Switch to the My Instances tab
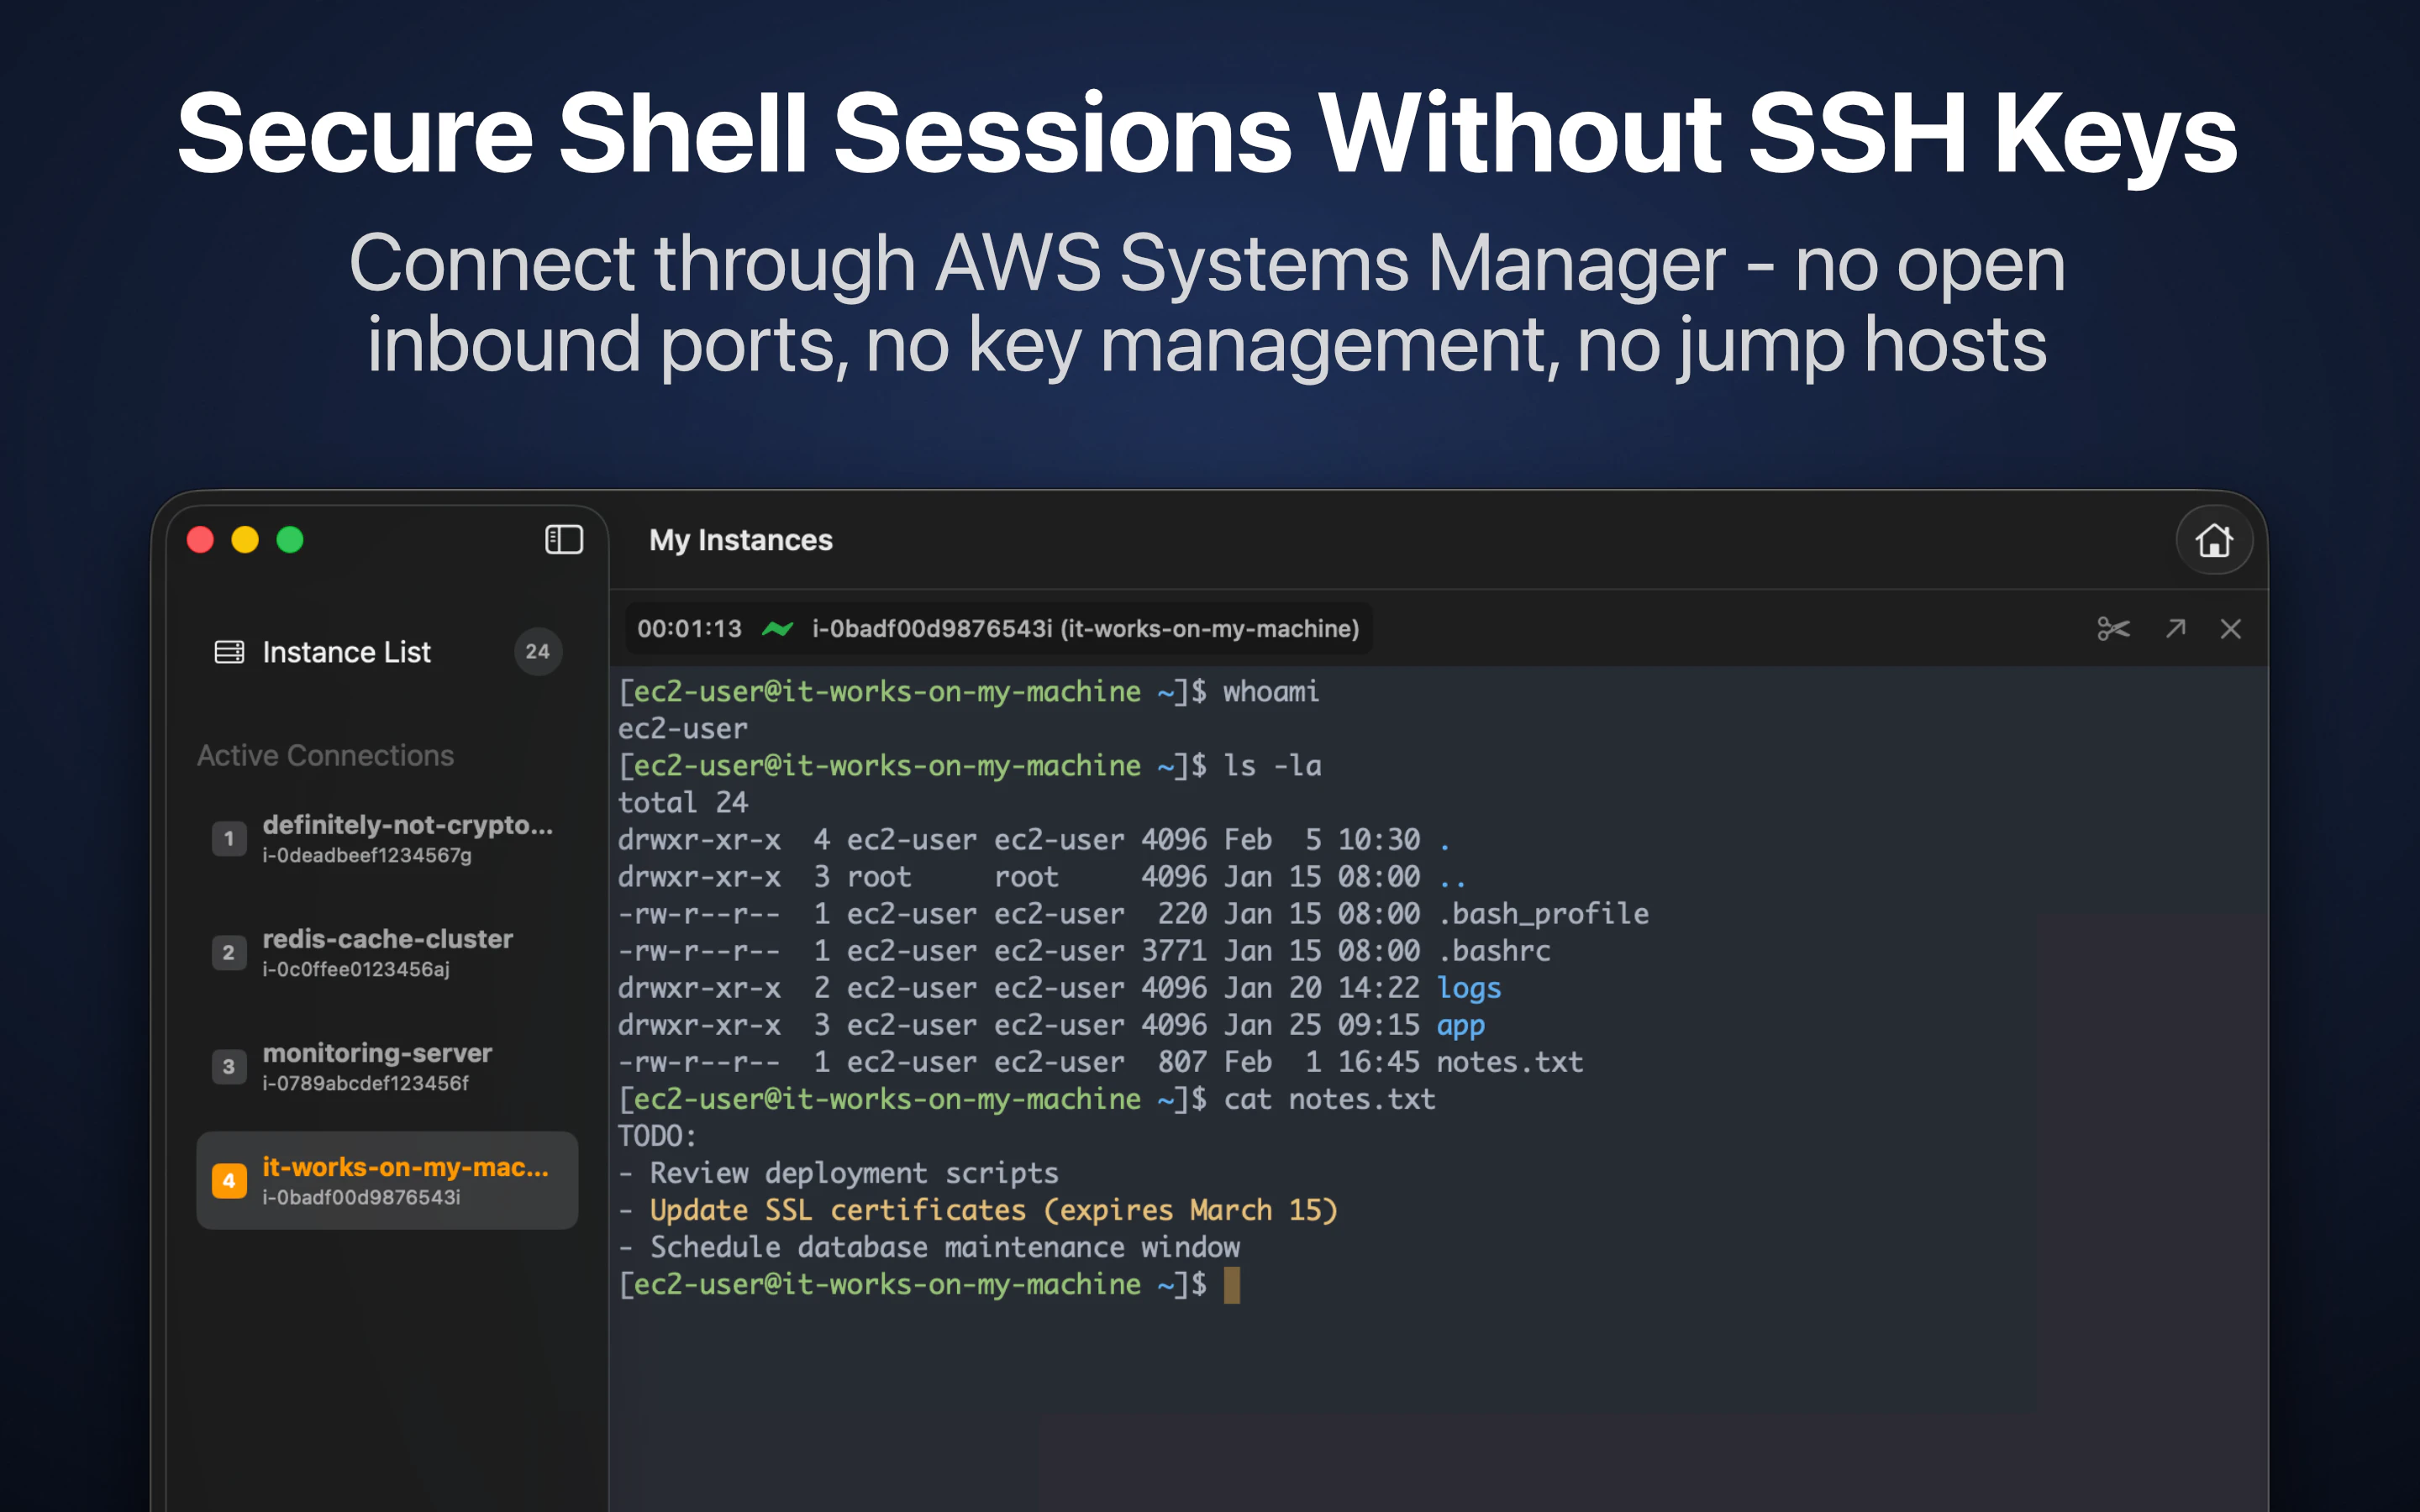The image size is (2420, 1512). pos(740,540)
